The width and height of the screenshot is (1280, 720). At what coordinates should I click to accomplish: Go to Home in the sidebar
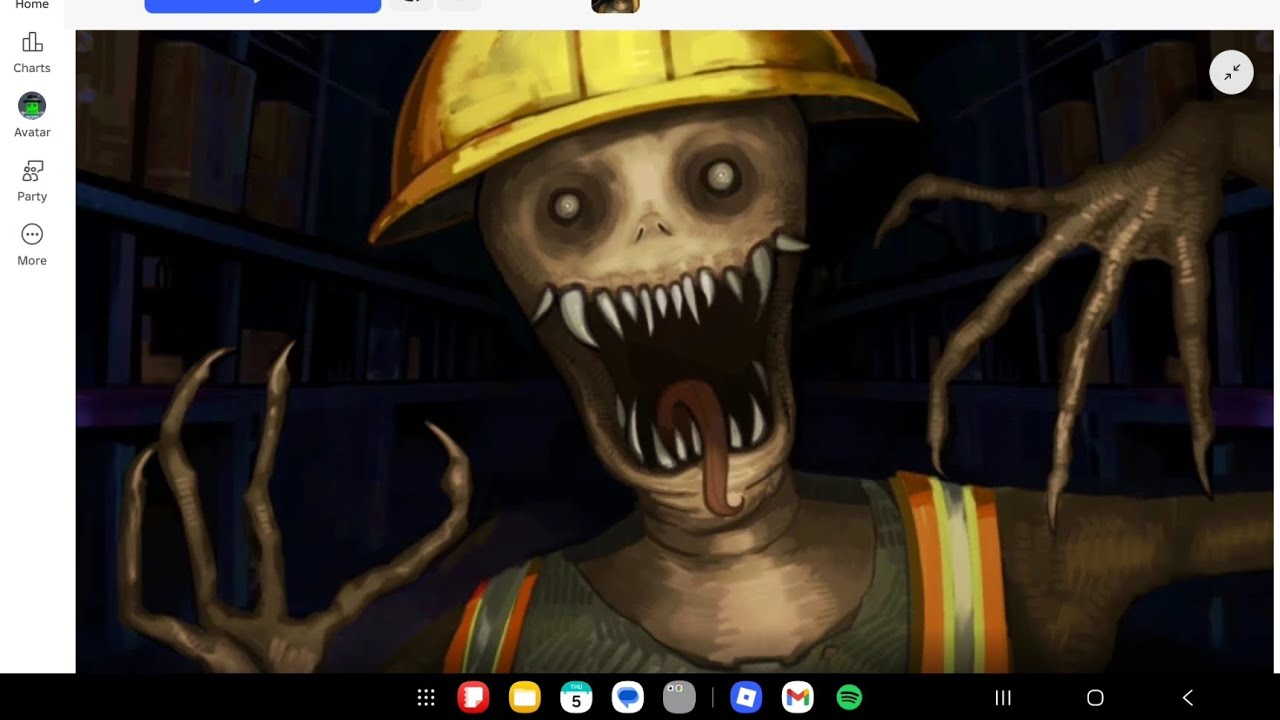pyautogui.click(x=32, y=5)
